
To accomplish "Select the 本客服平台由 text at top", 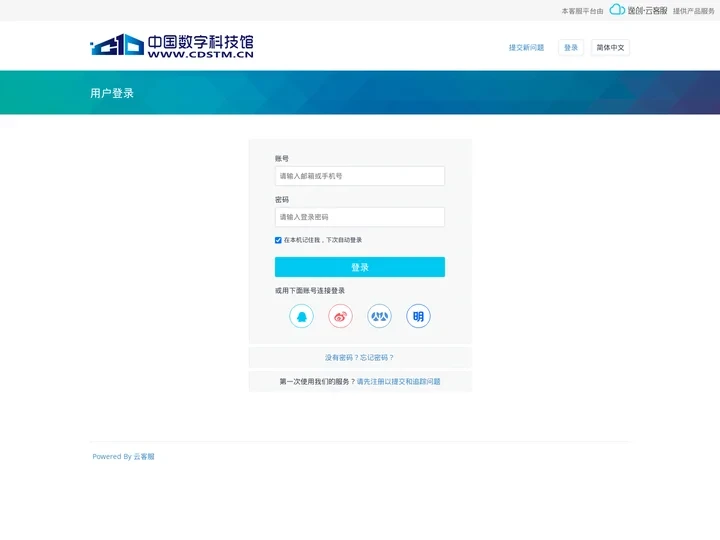I will tap(582, 11).
